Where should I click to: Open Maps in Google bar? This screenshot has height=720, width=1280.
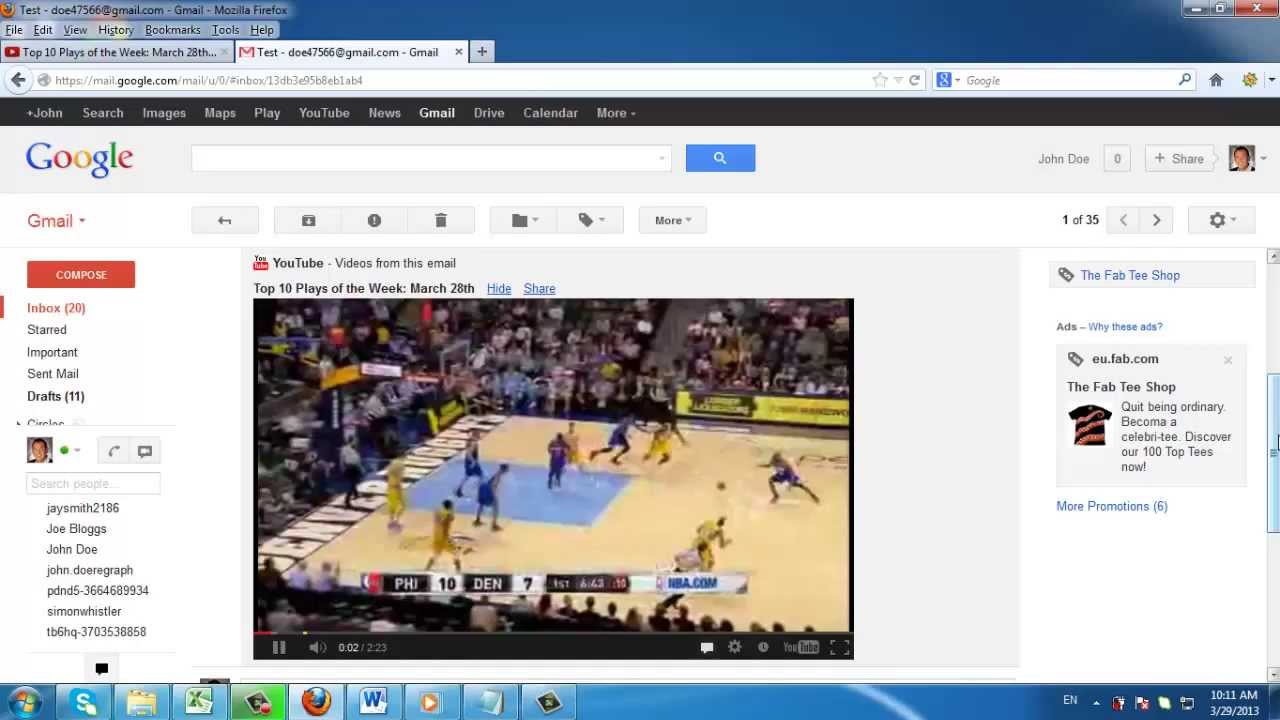pyautogui.click(x=220, y=113)
